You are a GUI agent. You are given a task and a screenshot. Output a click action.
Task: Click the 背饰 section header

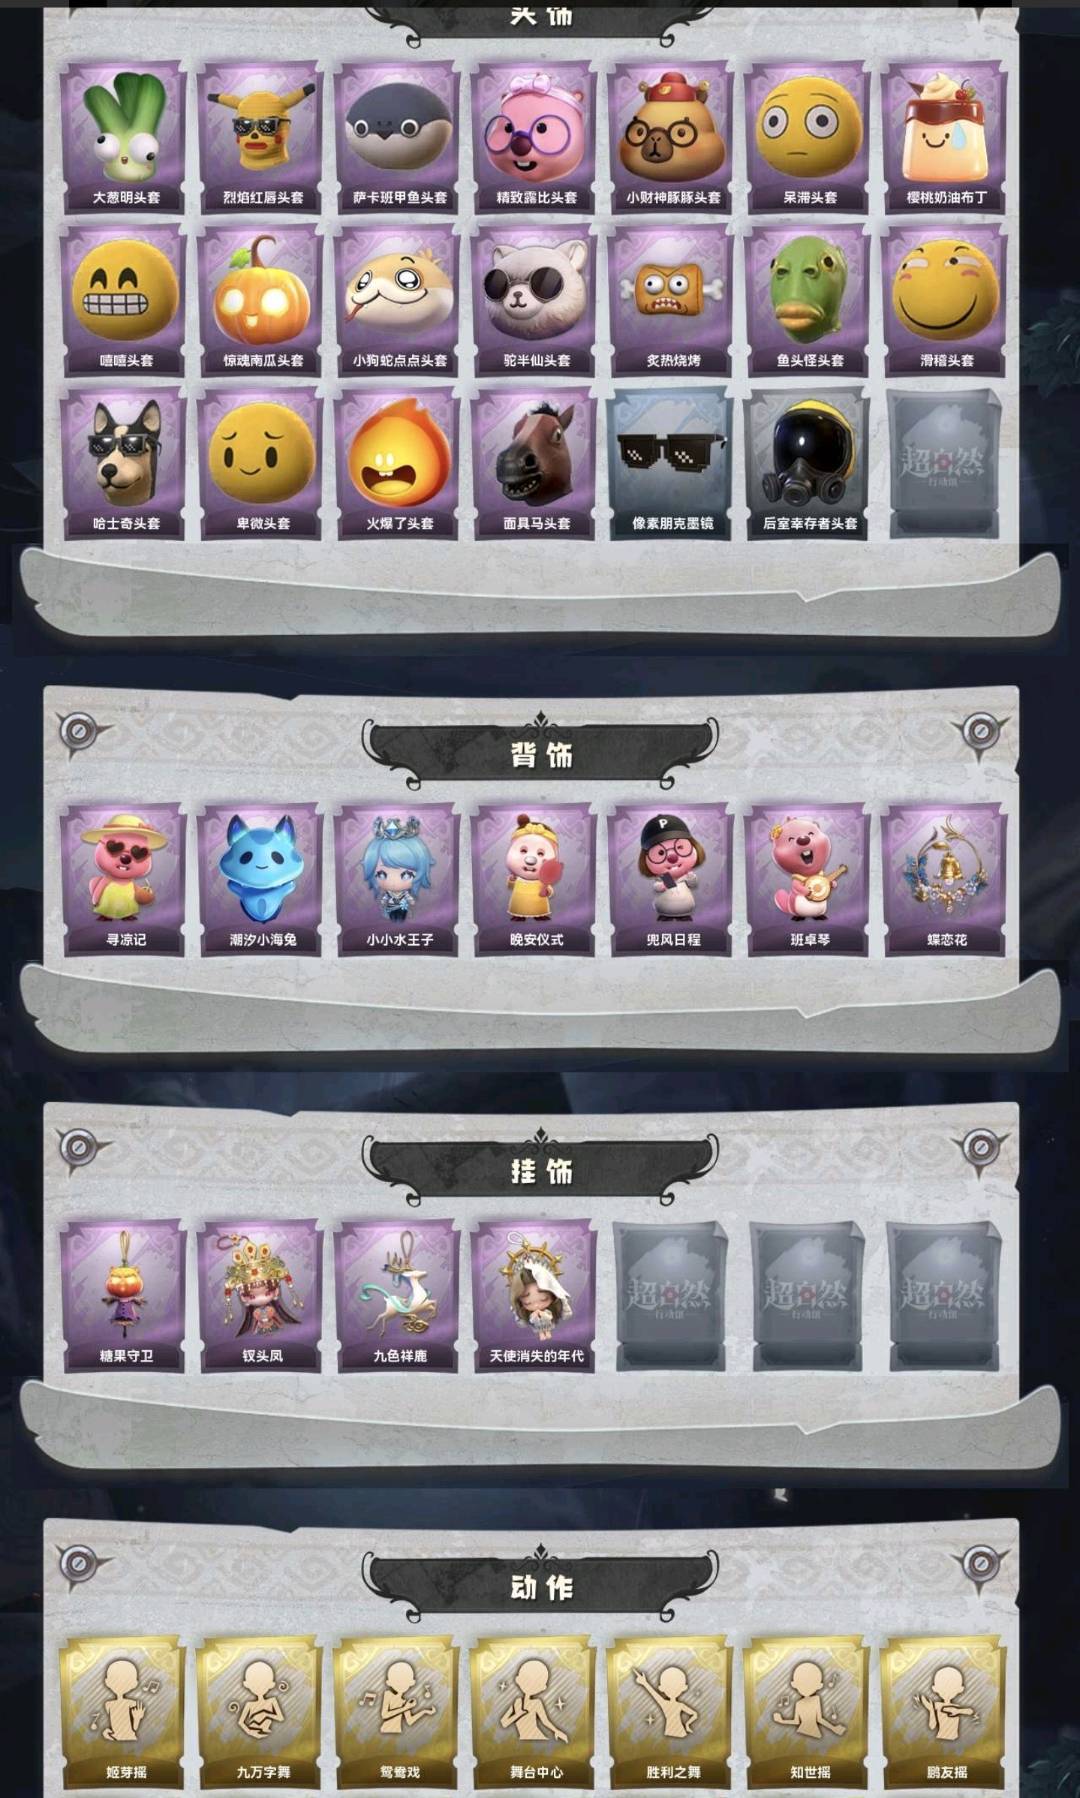(x=540, y=753)
